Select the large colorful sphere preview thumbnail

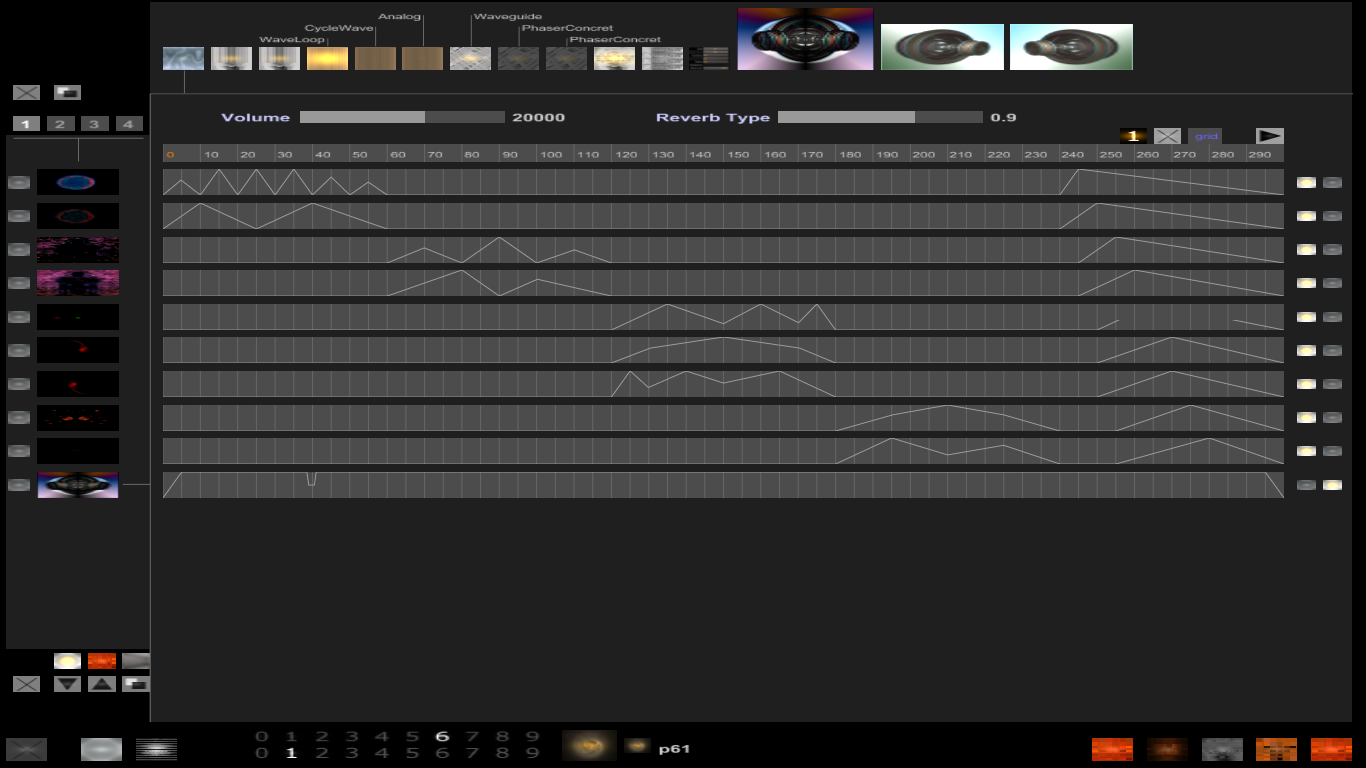point(805,39)
